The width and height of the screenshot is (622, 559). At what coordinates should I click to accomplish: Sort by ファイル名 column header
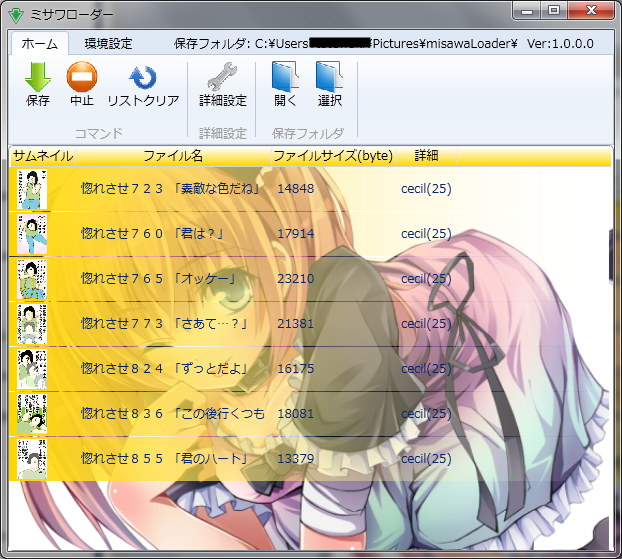(x=173, y=156)
